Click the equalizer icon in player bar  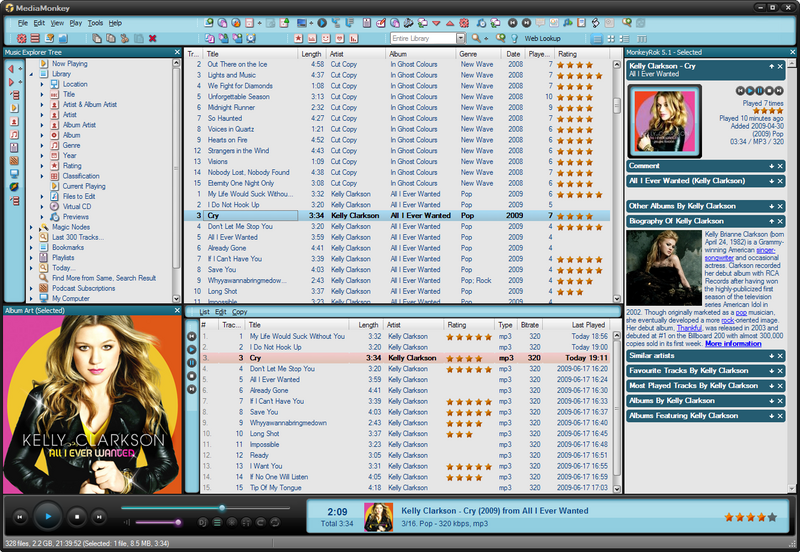coord(246,522)
